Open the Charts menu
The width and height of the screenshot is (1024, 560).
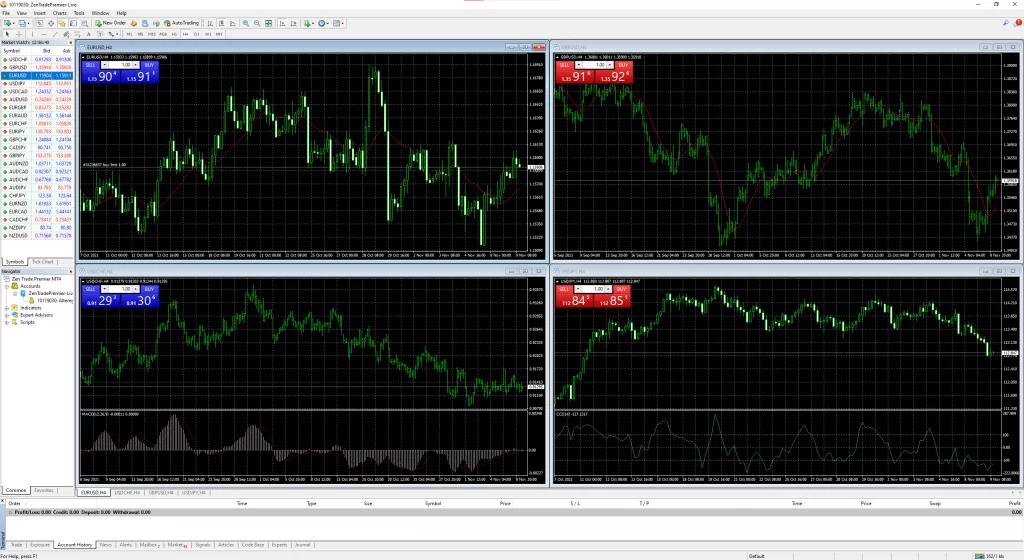point(59,13)
